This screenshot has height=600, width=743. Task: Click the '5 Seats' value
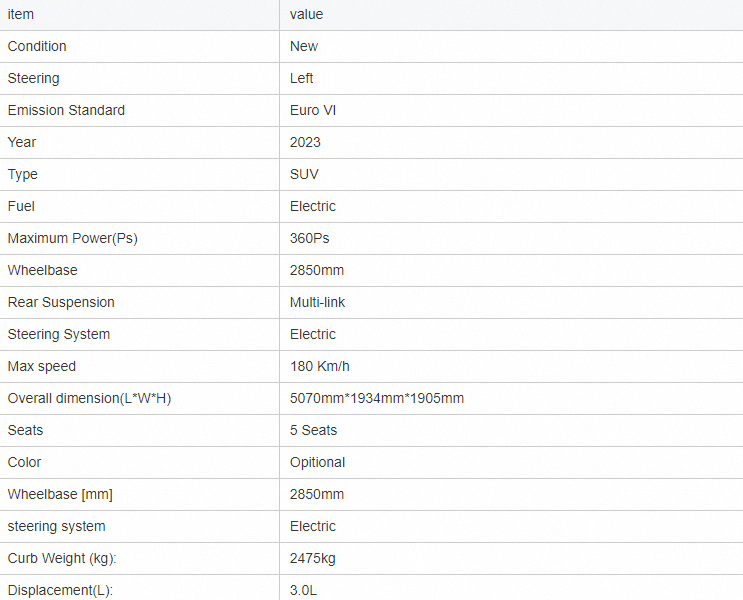tap(313, 430)
